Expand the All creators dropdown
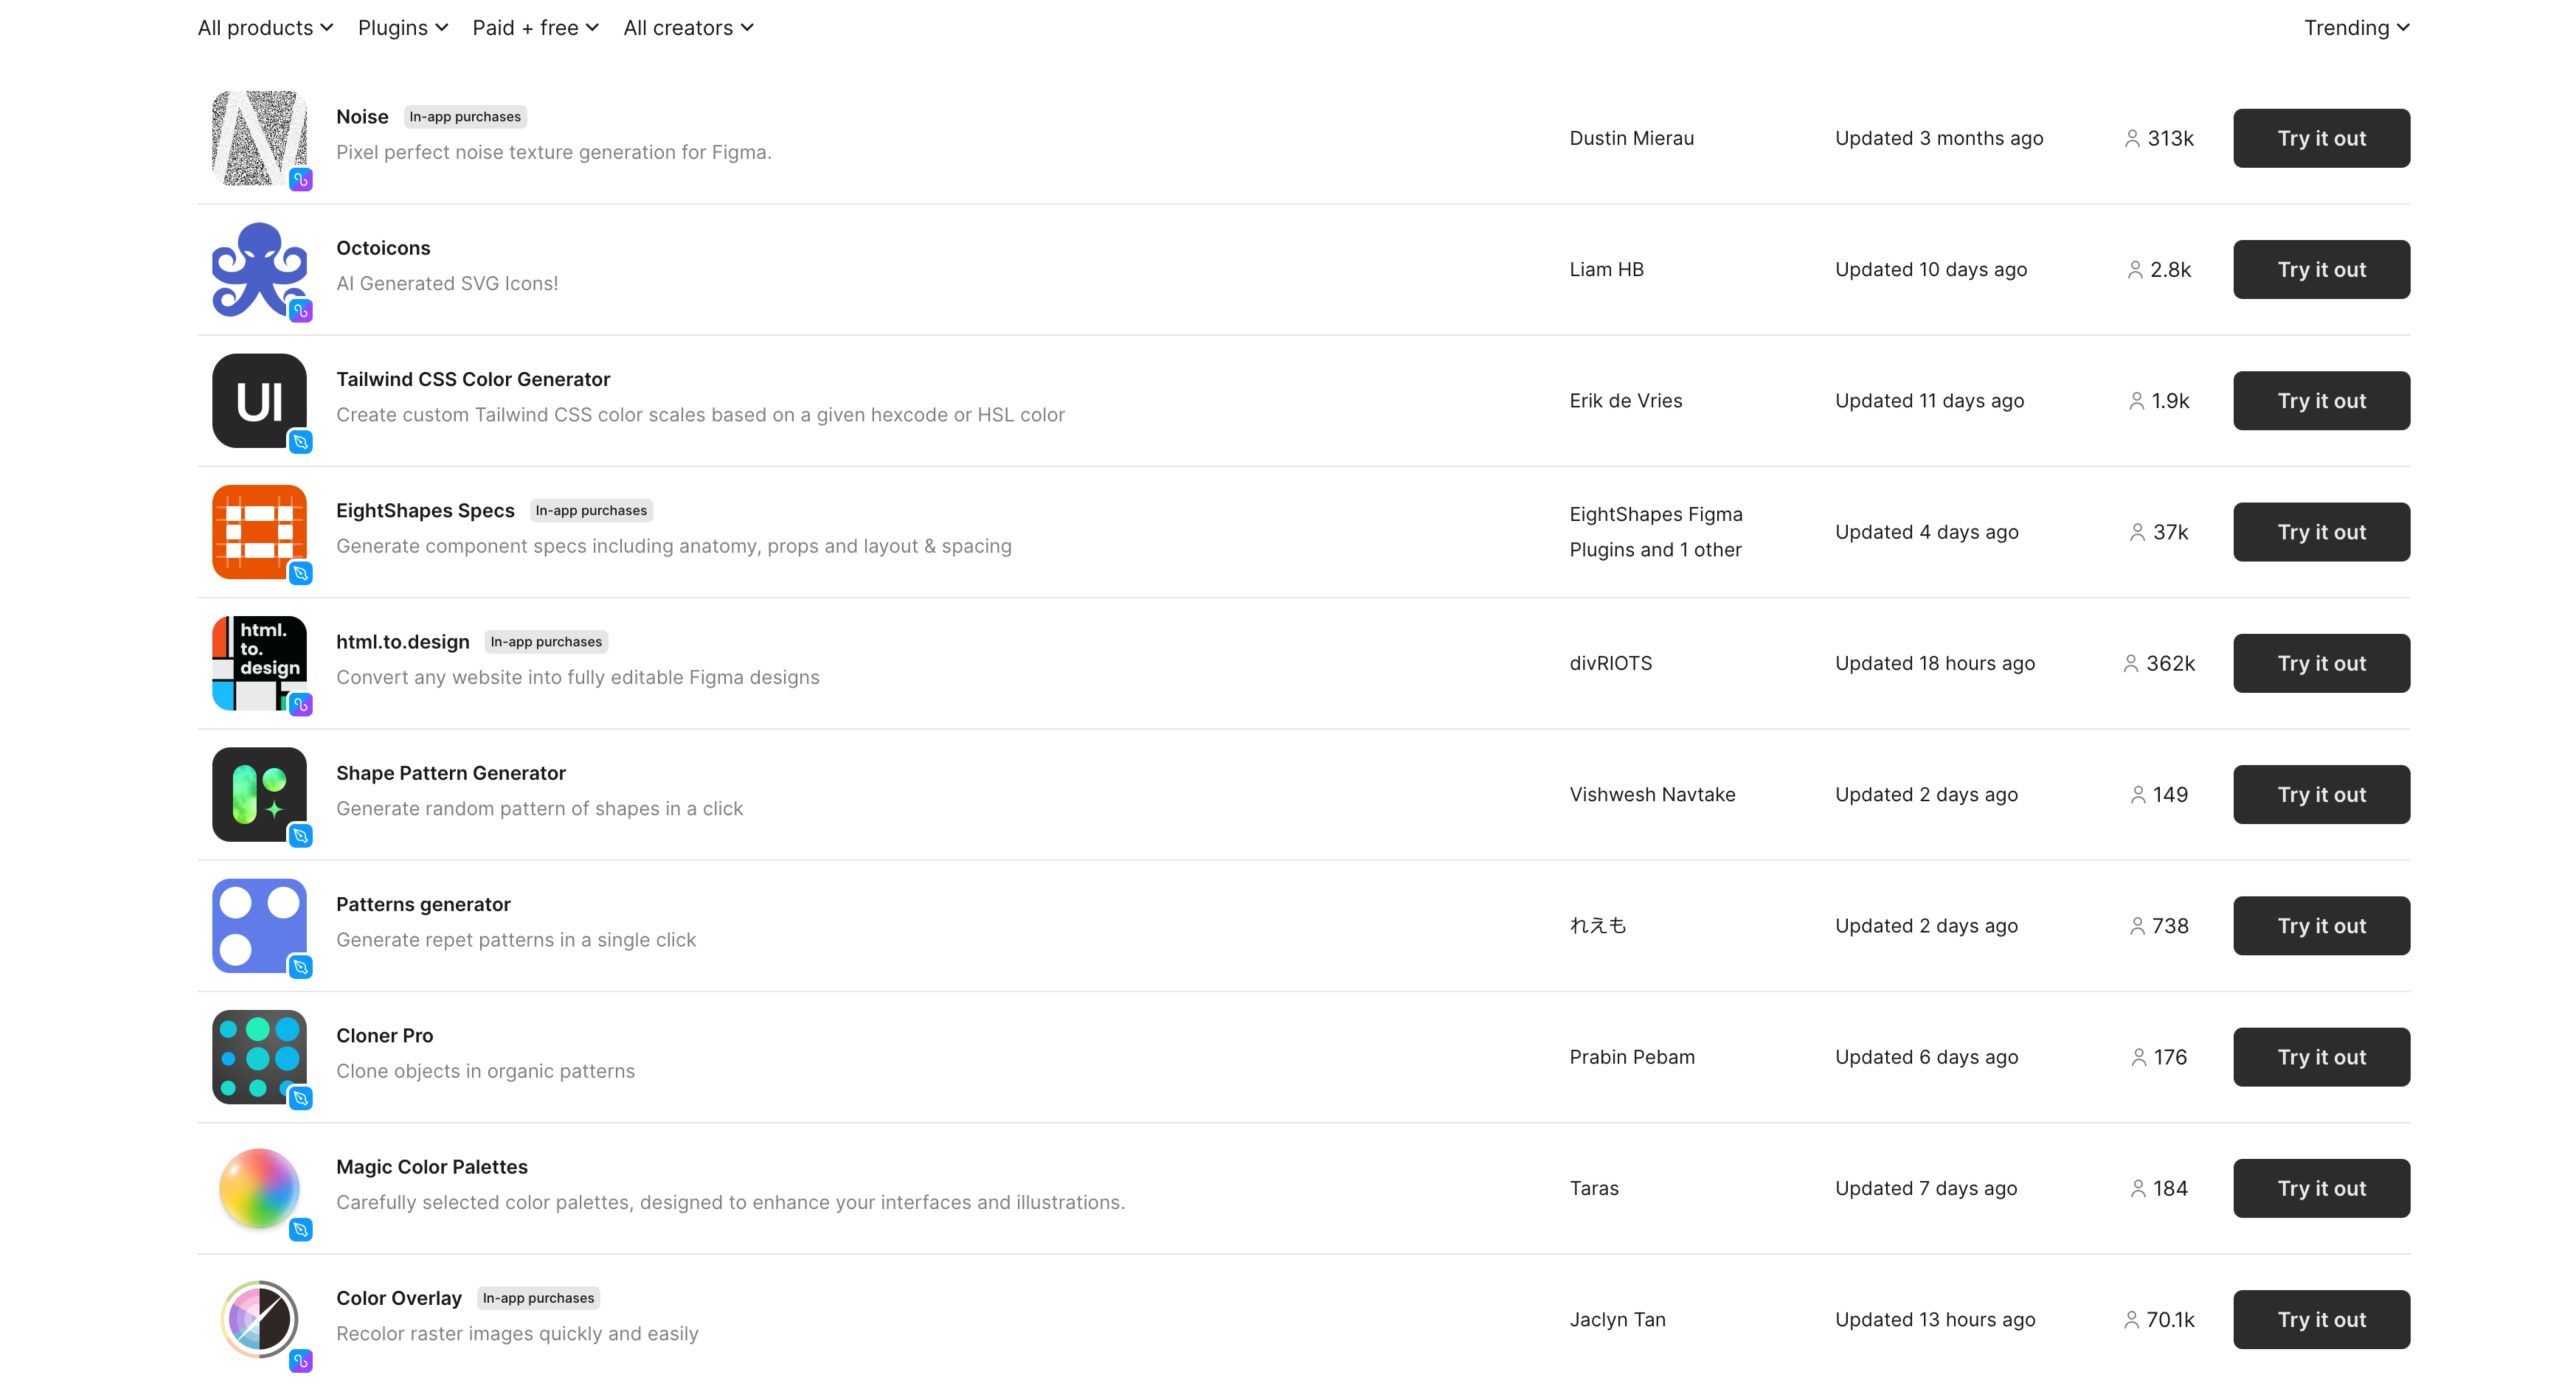This screenshot has height=1391, width=2560. [685, 26]
